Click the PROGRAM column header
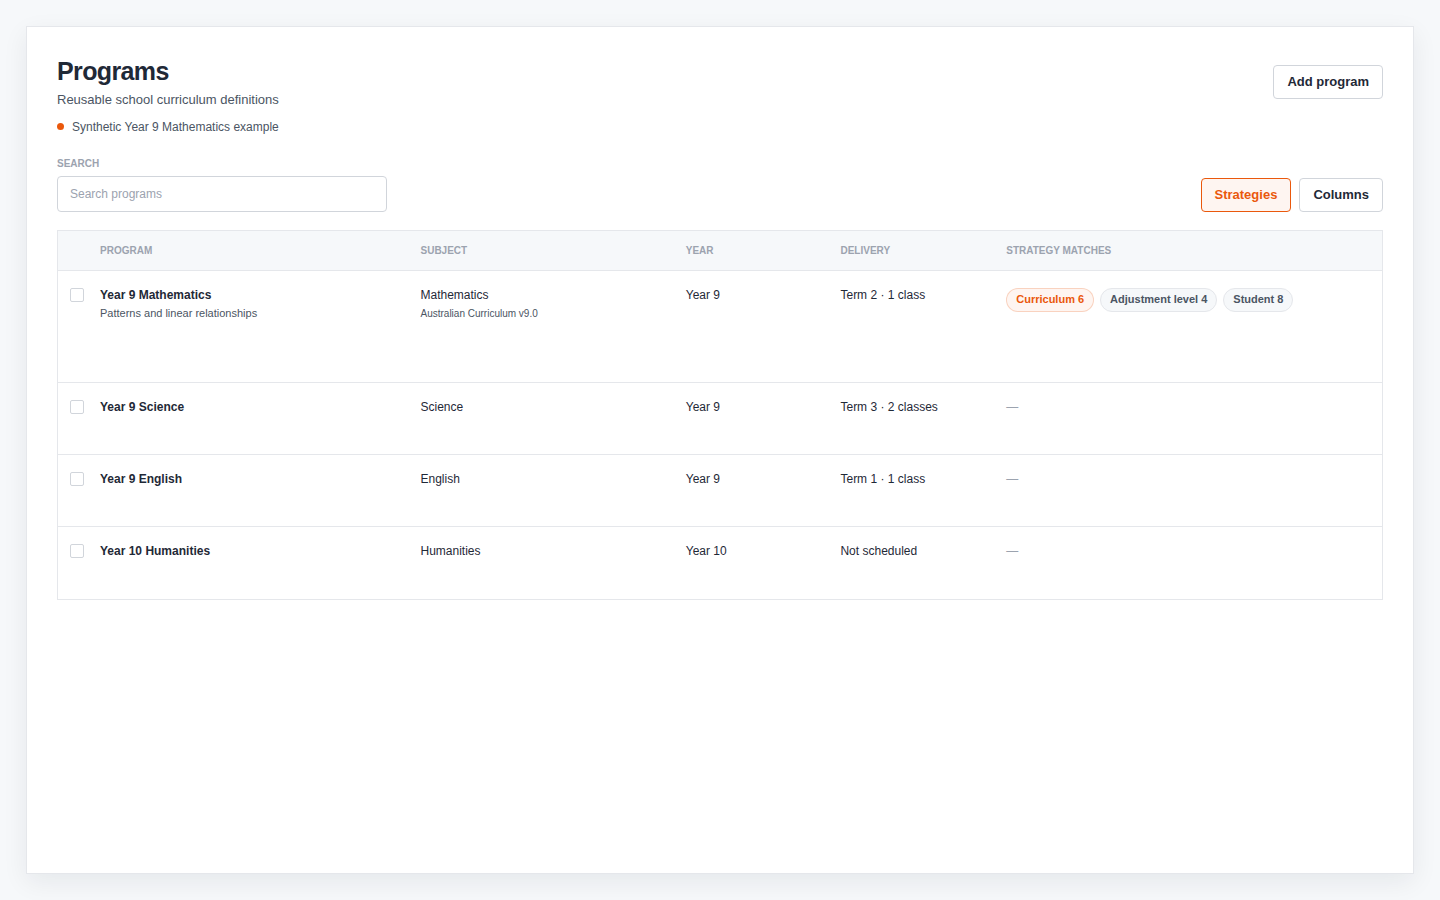1440x900 pixels. click(126, 251)
